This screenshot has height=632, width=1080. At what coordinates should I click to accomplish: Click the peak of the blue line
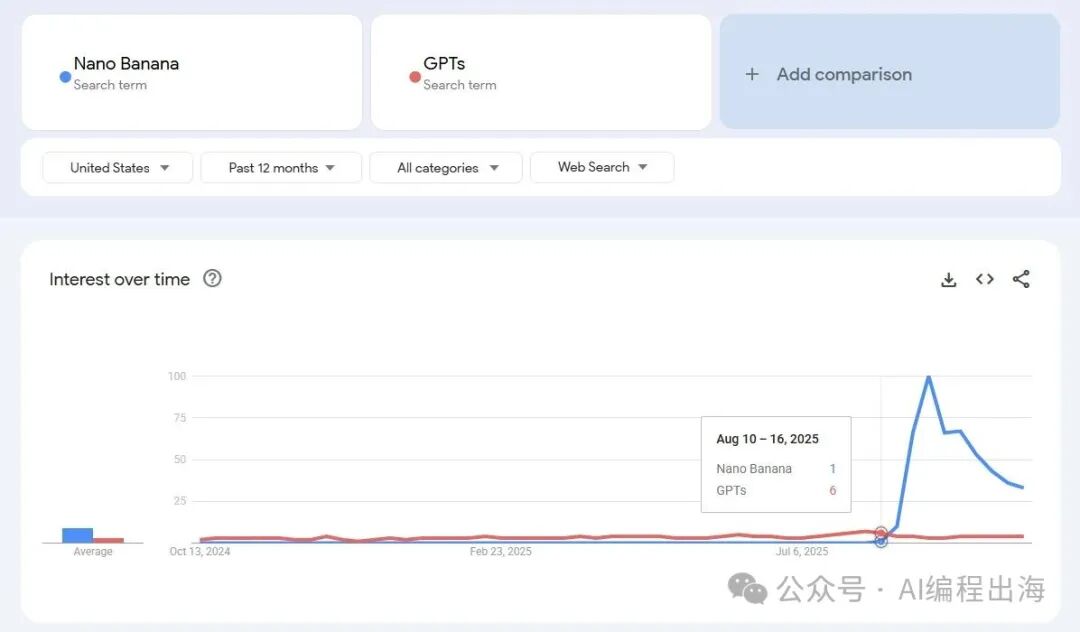(929, 377)
